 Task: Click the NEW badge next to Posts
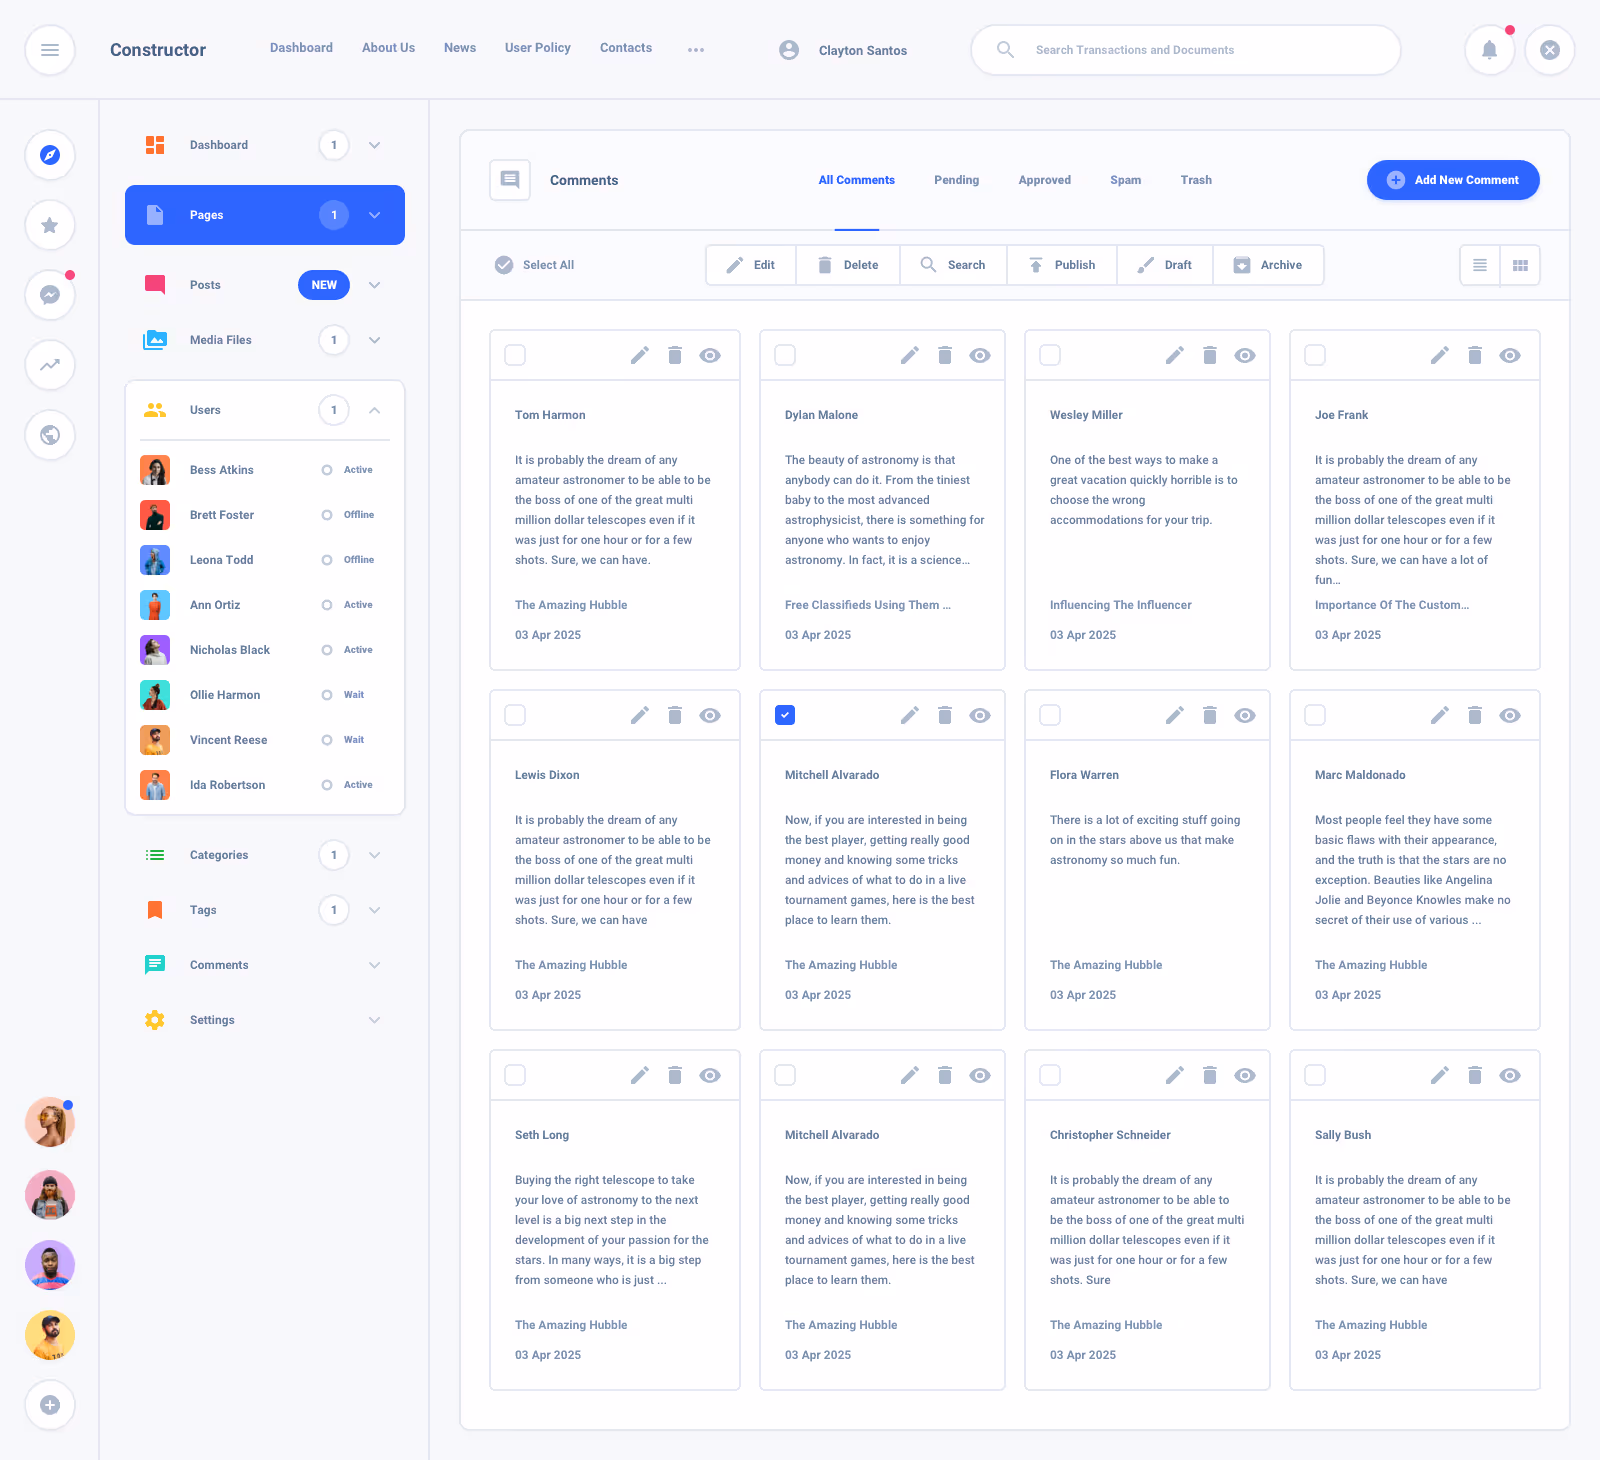pyautogui.click(x=324, y=285)
